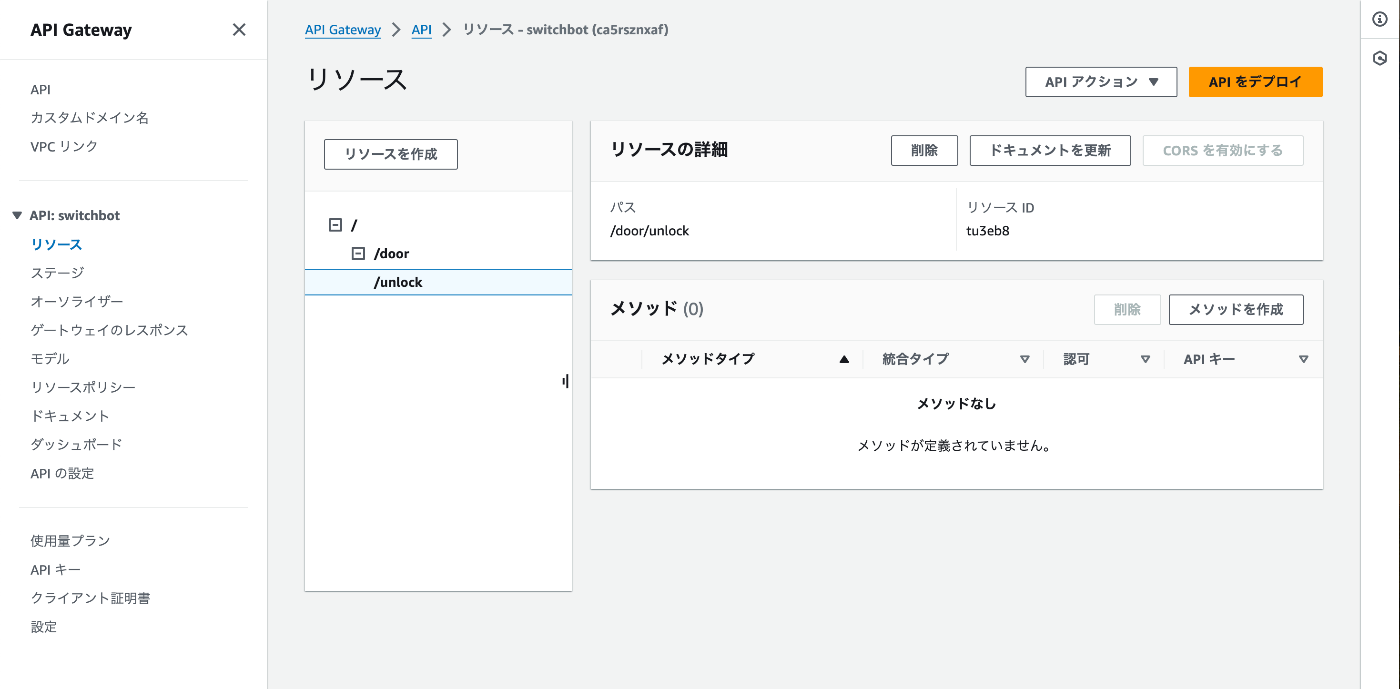
Task: Open the hexagon tools icon below info
Action: pyautogui.click(x=1380, y=58)
